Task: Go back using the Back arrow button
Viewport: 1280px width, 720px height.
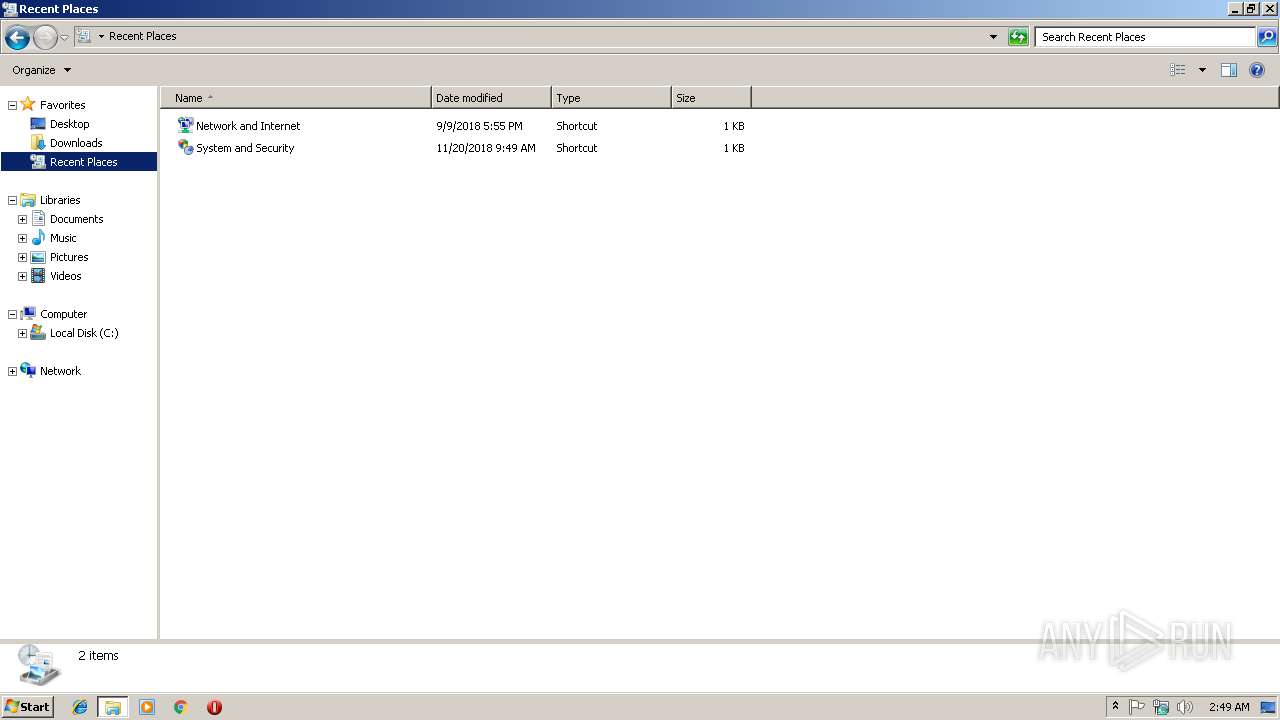Action: point(17,38)
